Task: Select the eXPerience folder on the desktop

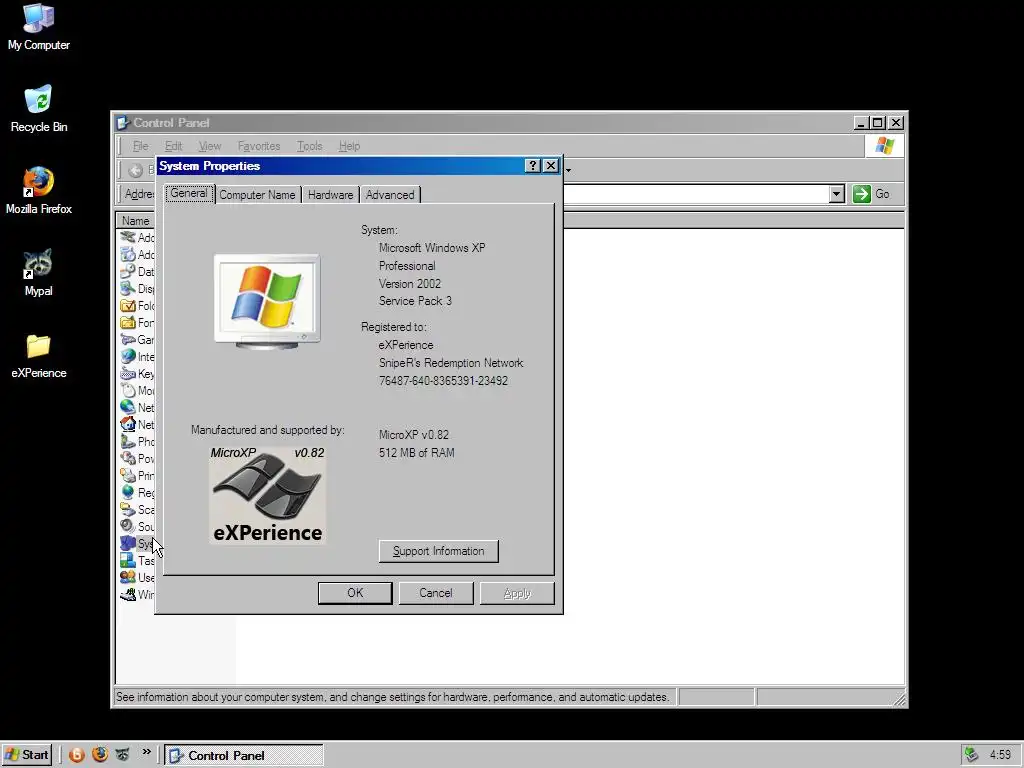Action: tap(39, 356)
